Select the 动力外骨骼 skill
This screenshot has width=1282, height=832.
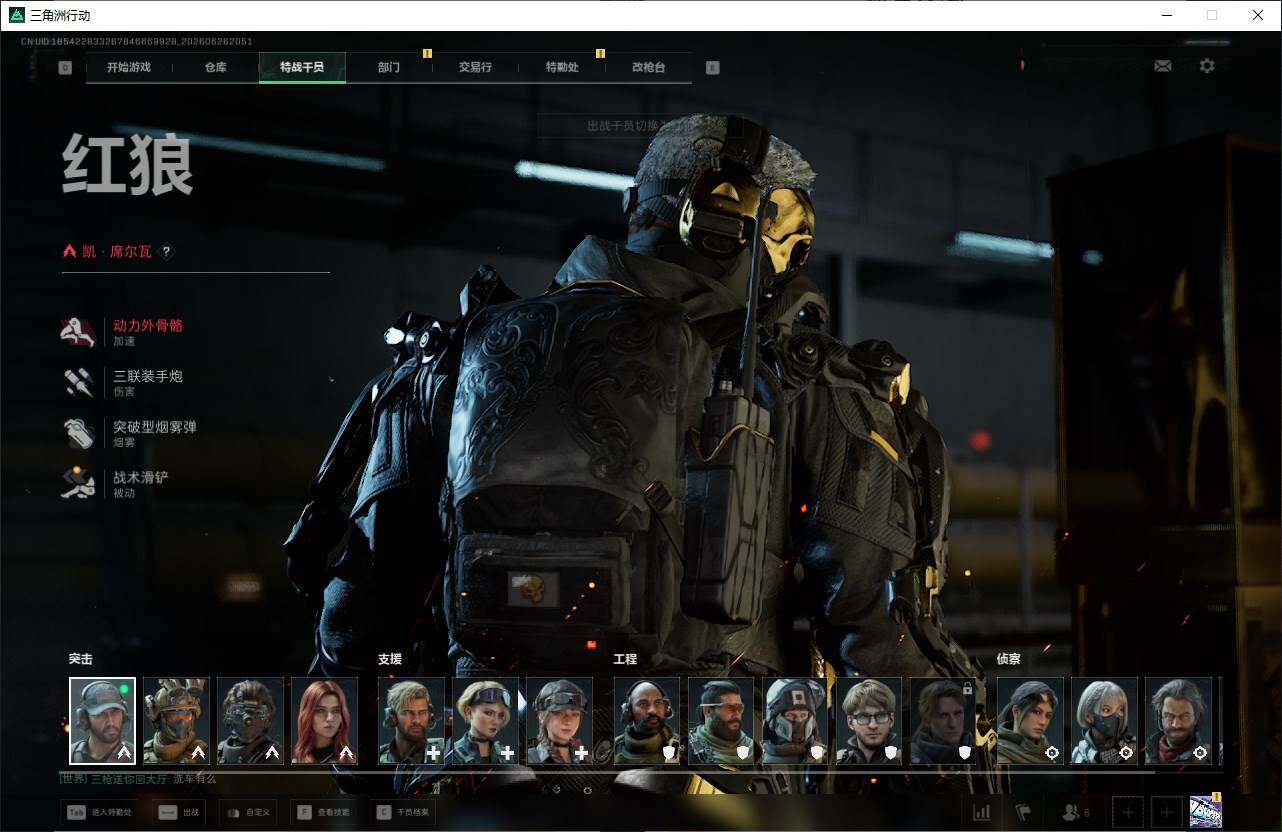pyautogui.click(x=122, y=332)
